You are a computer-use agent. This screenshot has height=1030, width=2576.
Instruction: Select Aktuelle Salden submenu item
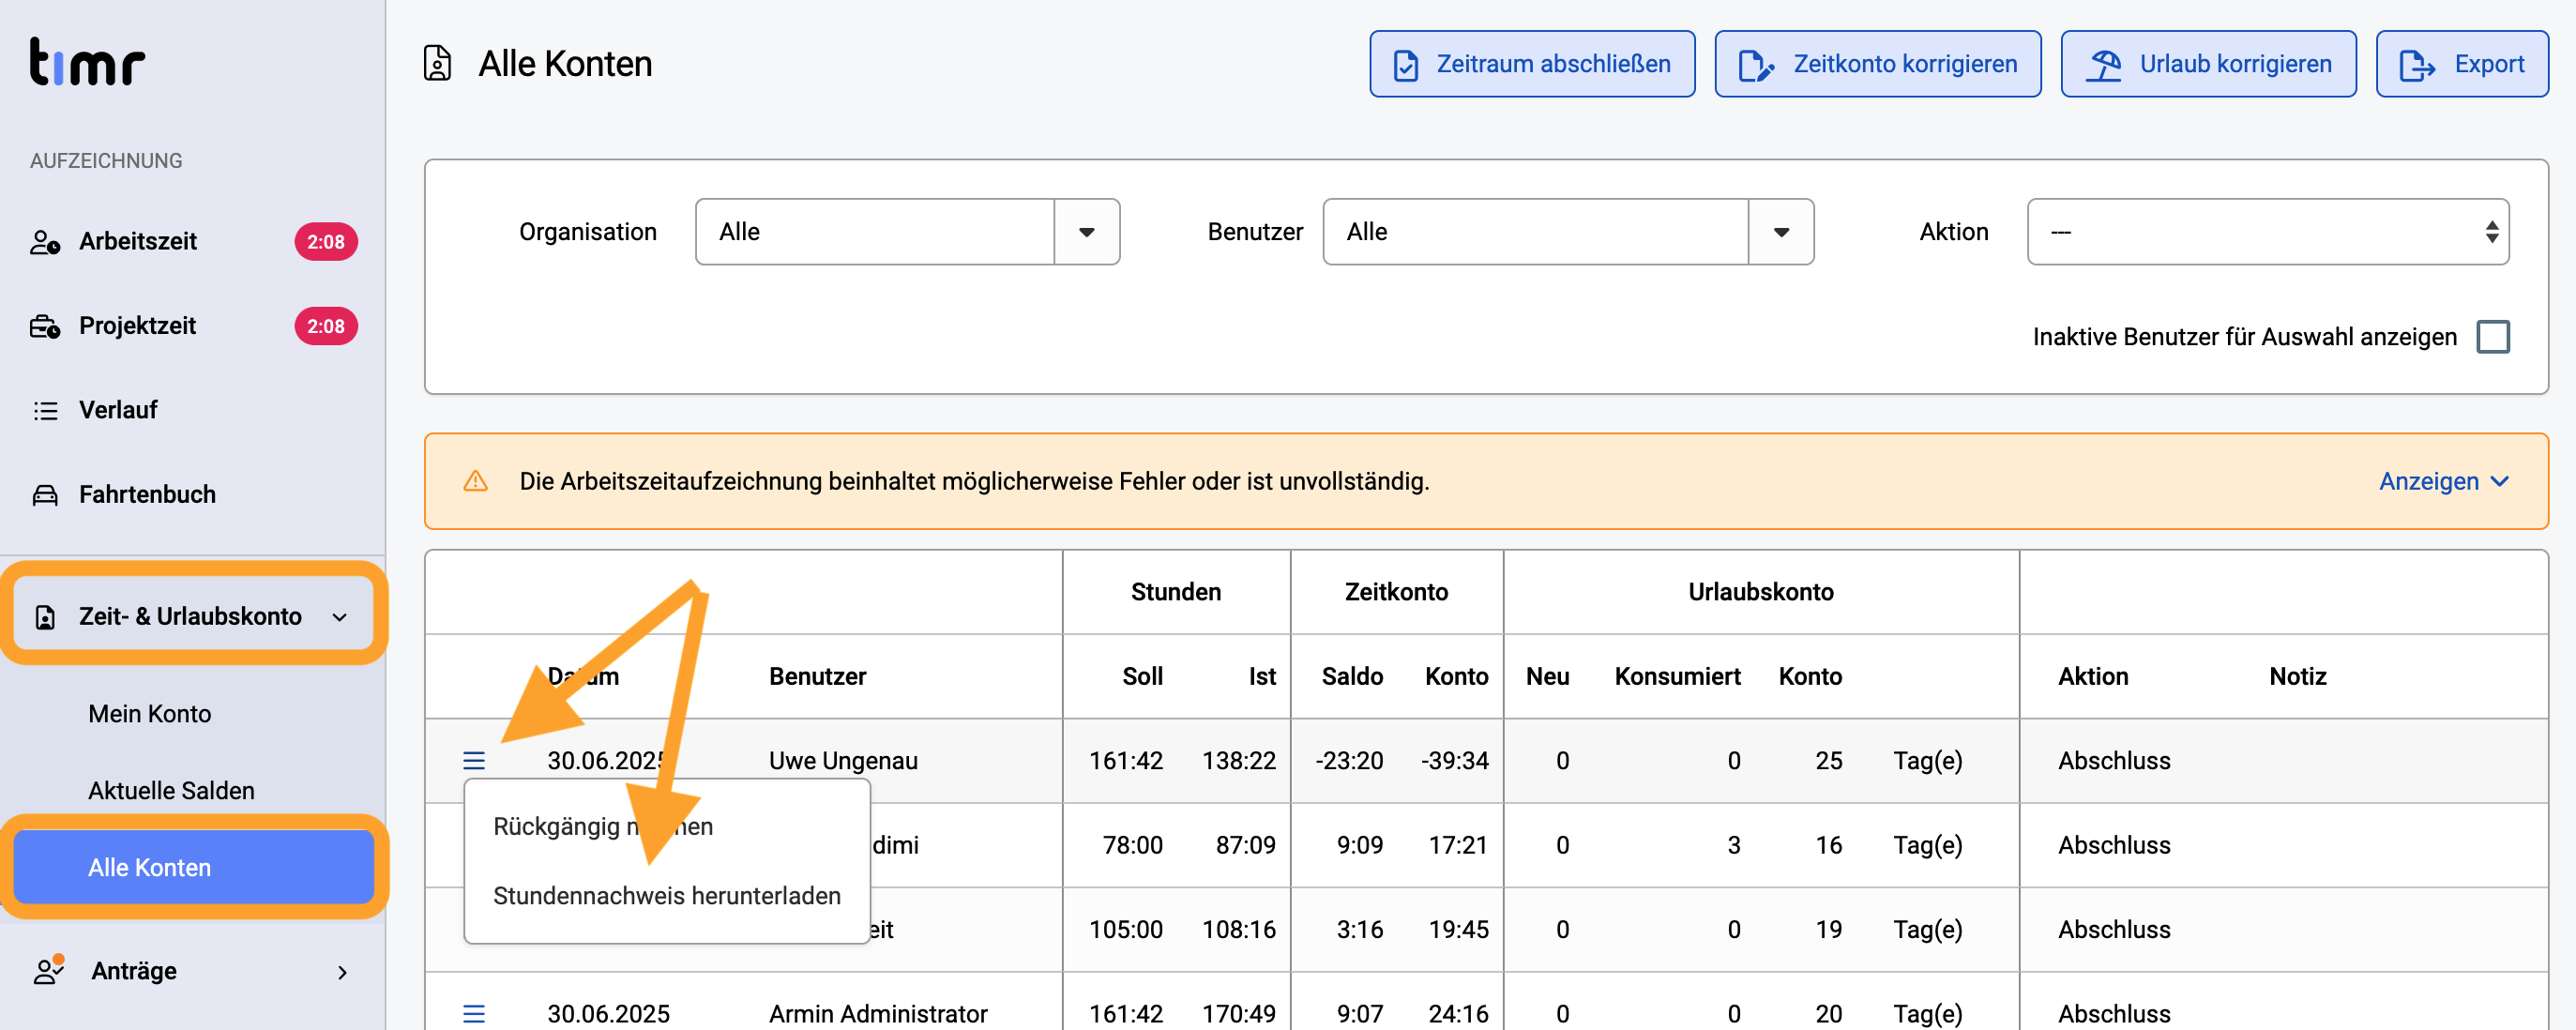(171, 791)
